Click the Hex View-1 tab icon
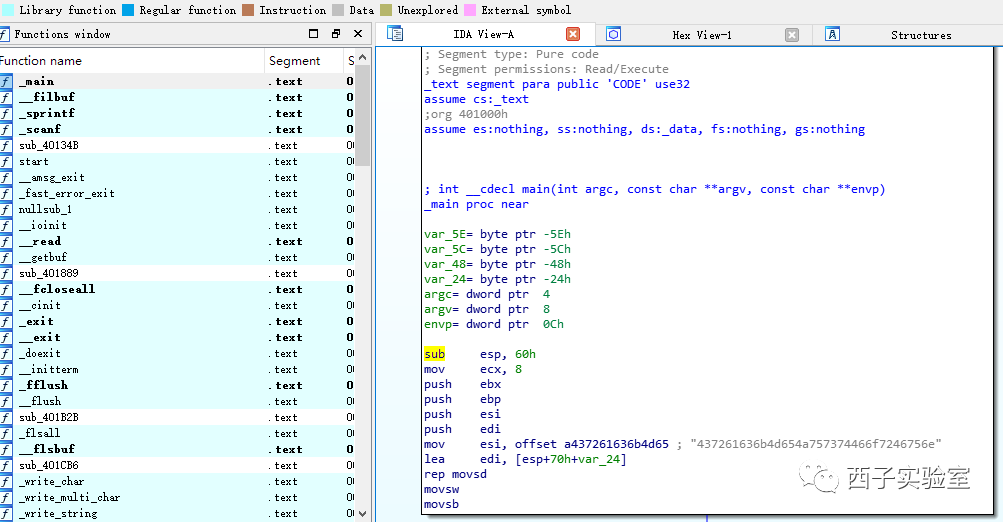The image size is (1003, 522). click(x=613, y=34)
